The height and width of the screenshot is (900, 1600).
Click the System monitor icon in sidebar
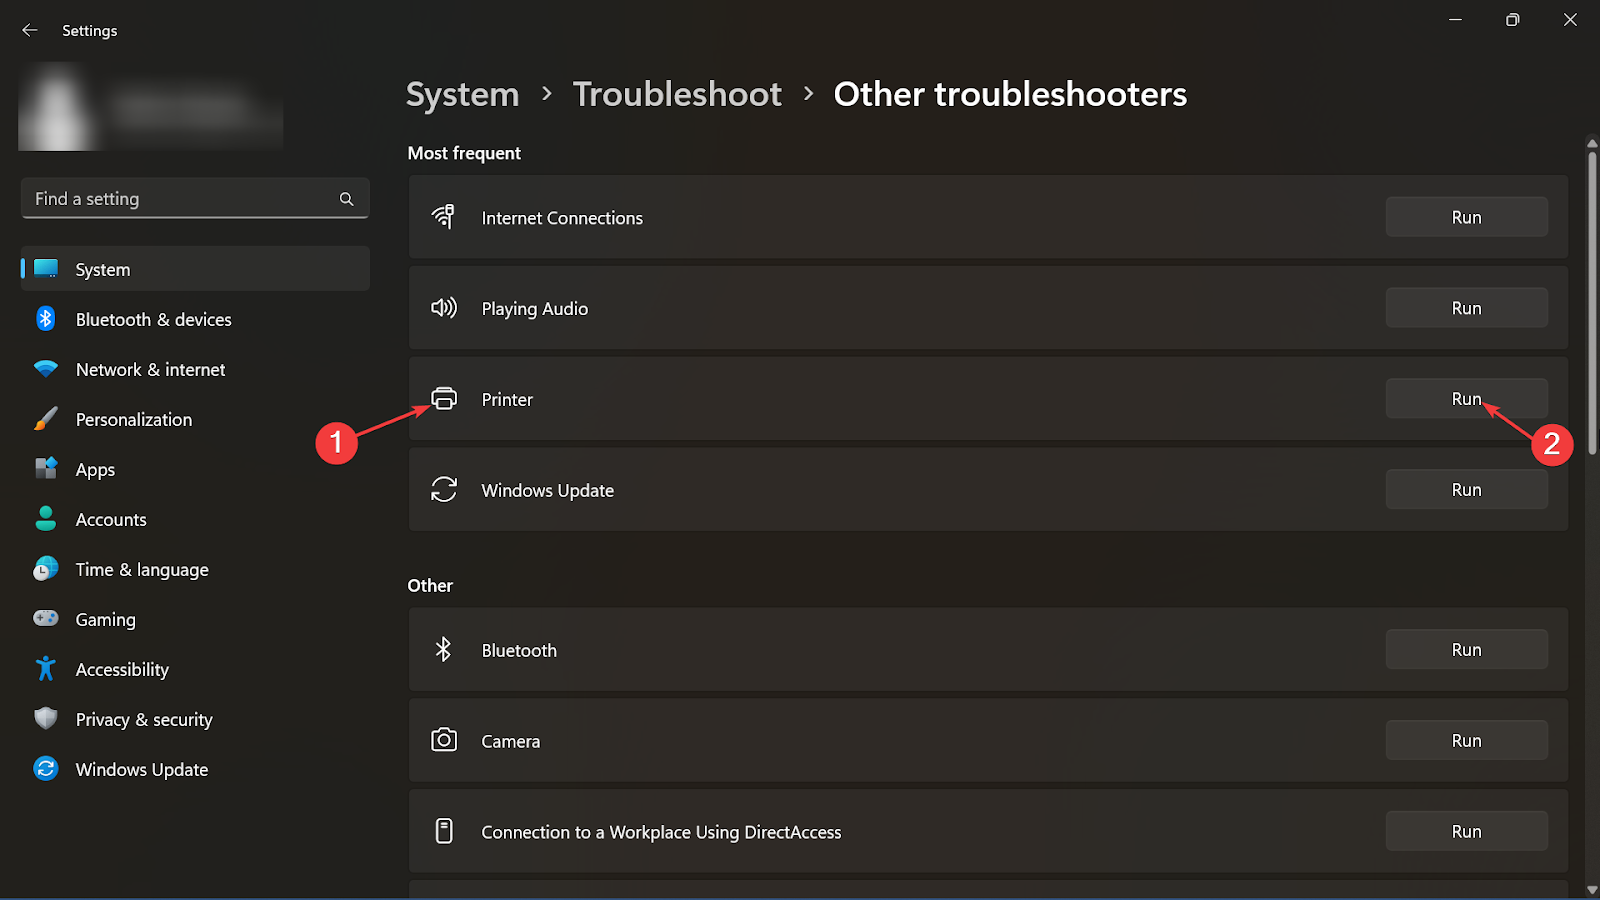(46, 268)
